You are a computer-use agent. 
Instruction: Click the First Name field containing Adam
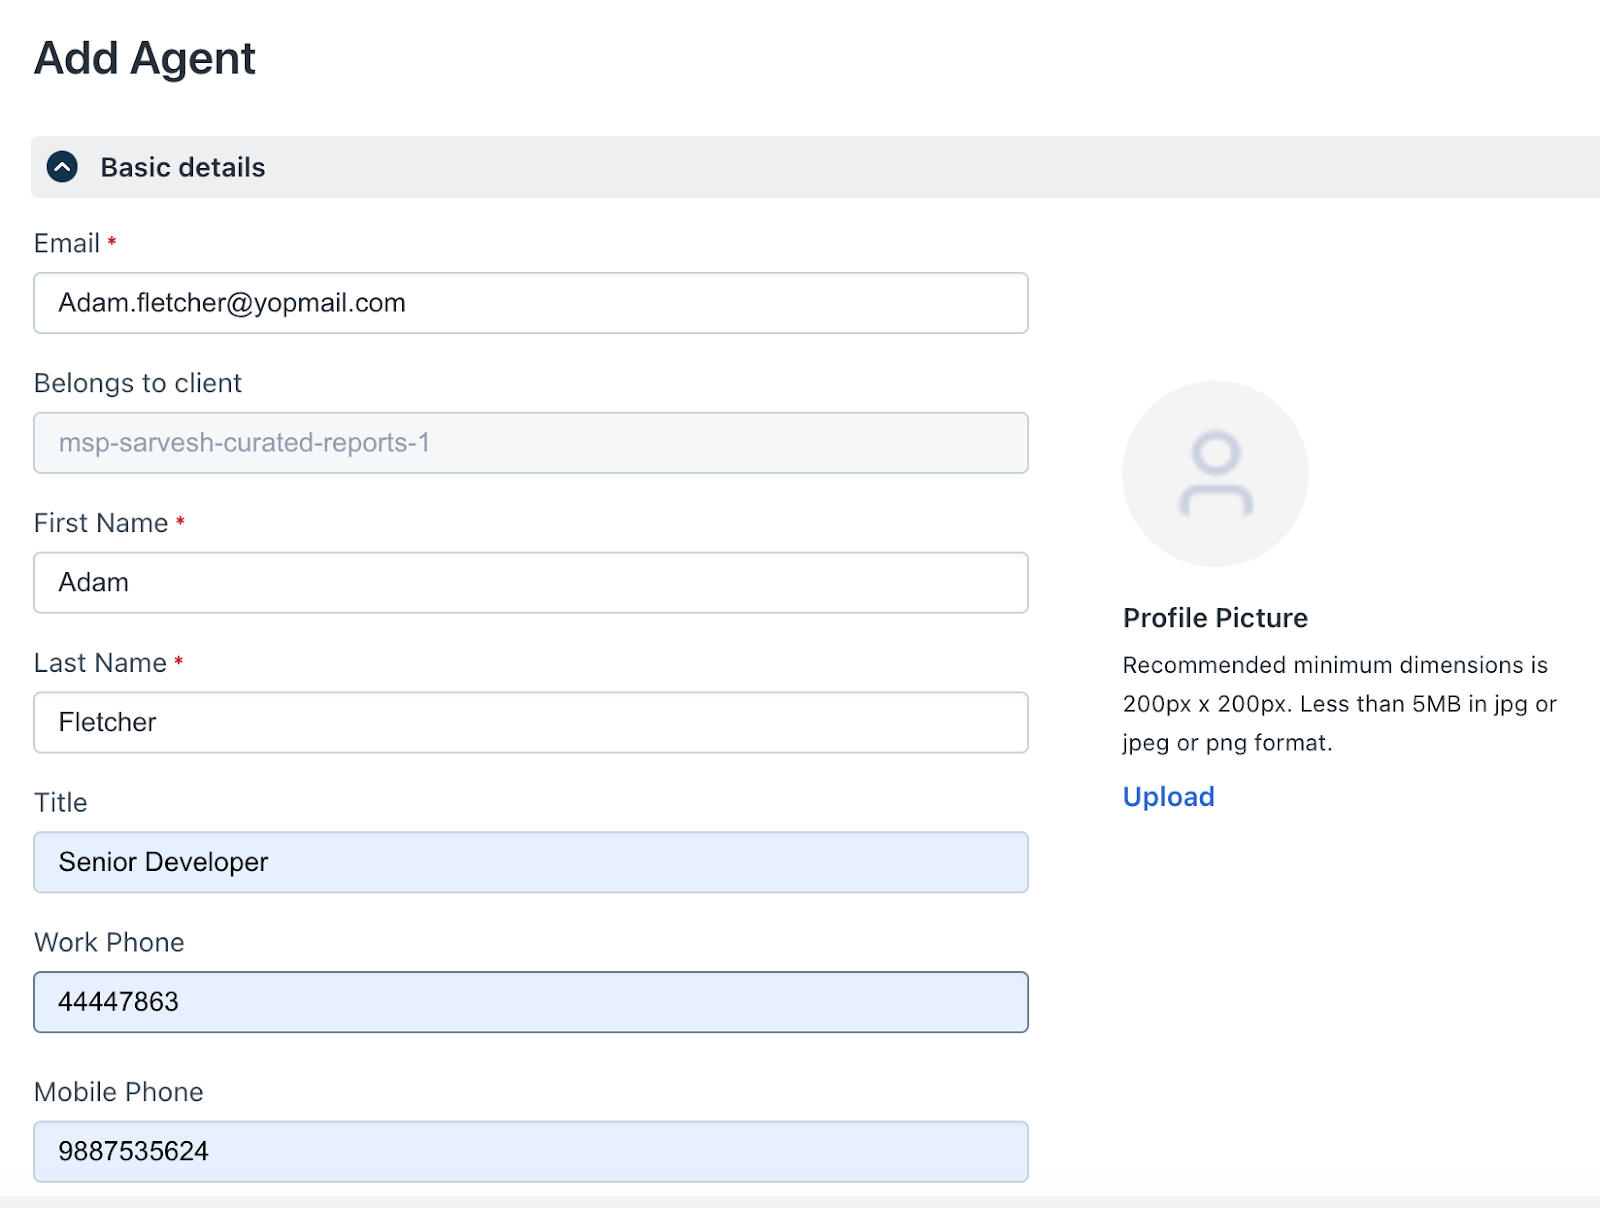530,583
